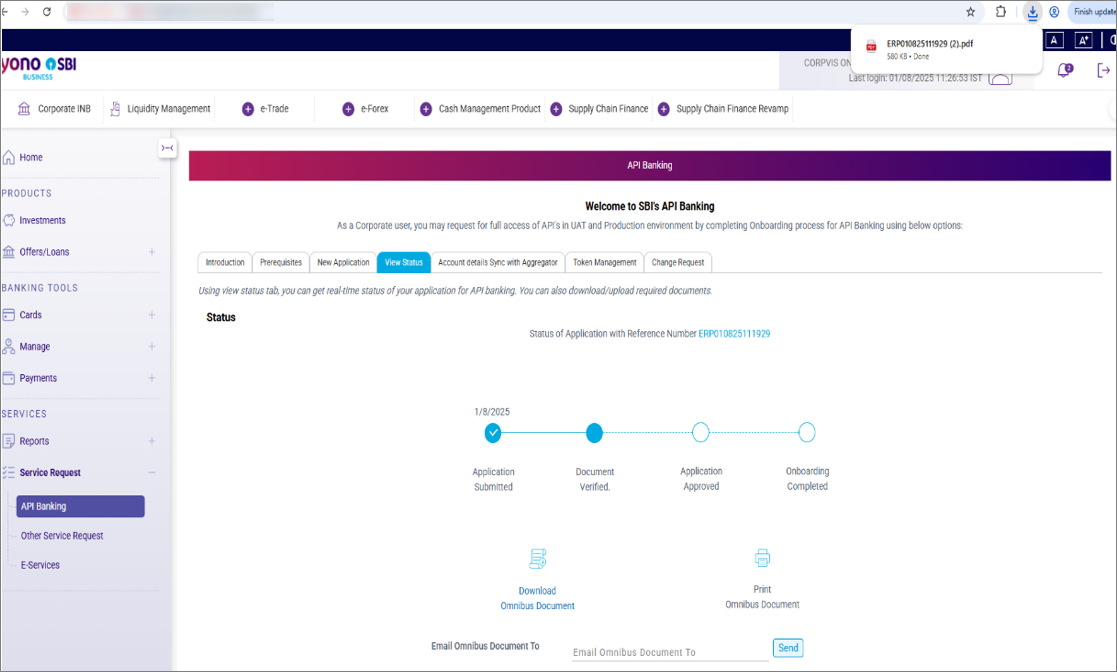The image size is (1117, 672).
Task: Expand Offers/Loans with its plus sign
Action: 152,252
